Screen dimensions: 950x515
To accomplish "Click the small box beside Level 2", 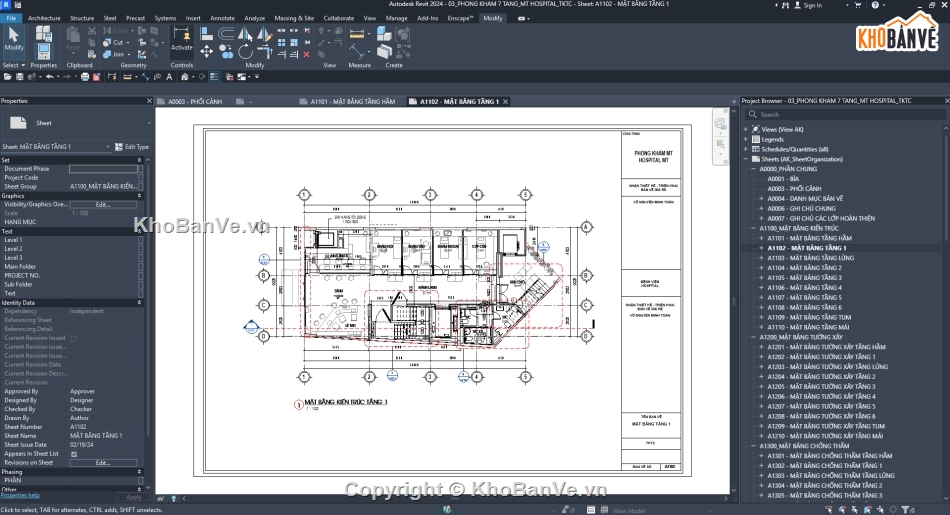I will coord(141,249).
